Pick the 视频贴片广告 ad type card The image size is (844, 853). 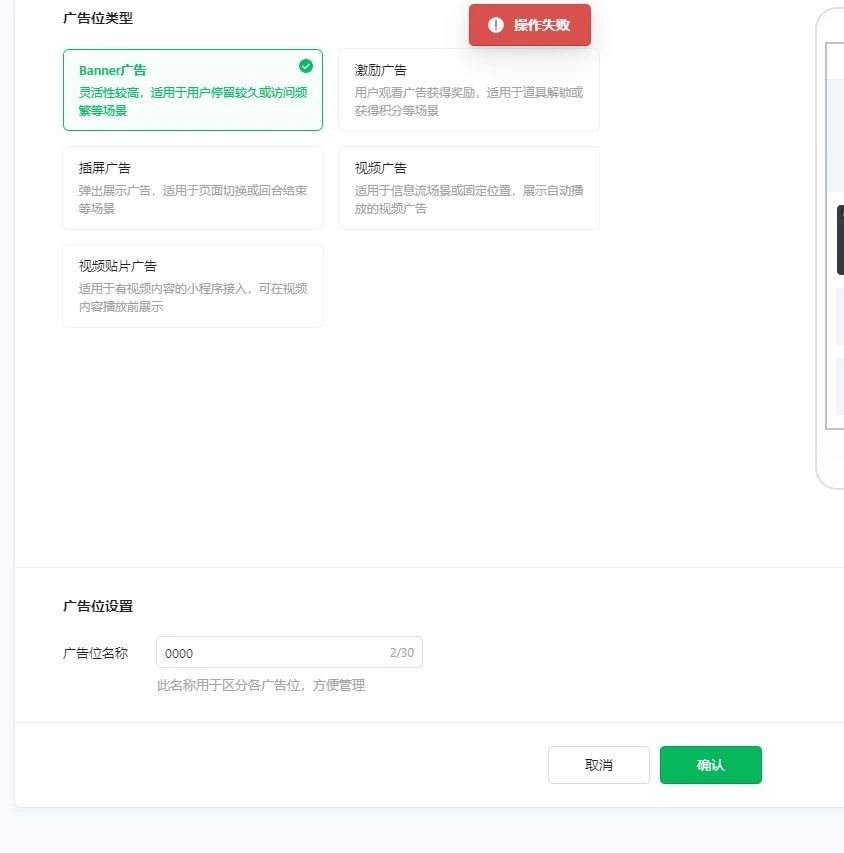click(193, 286)
